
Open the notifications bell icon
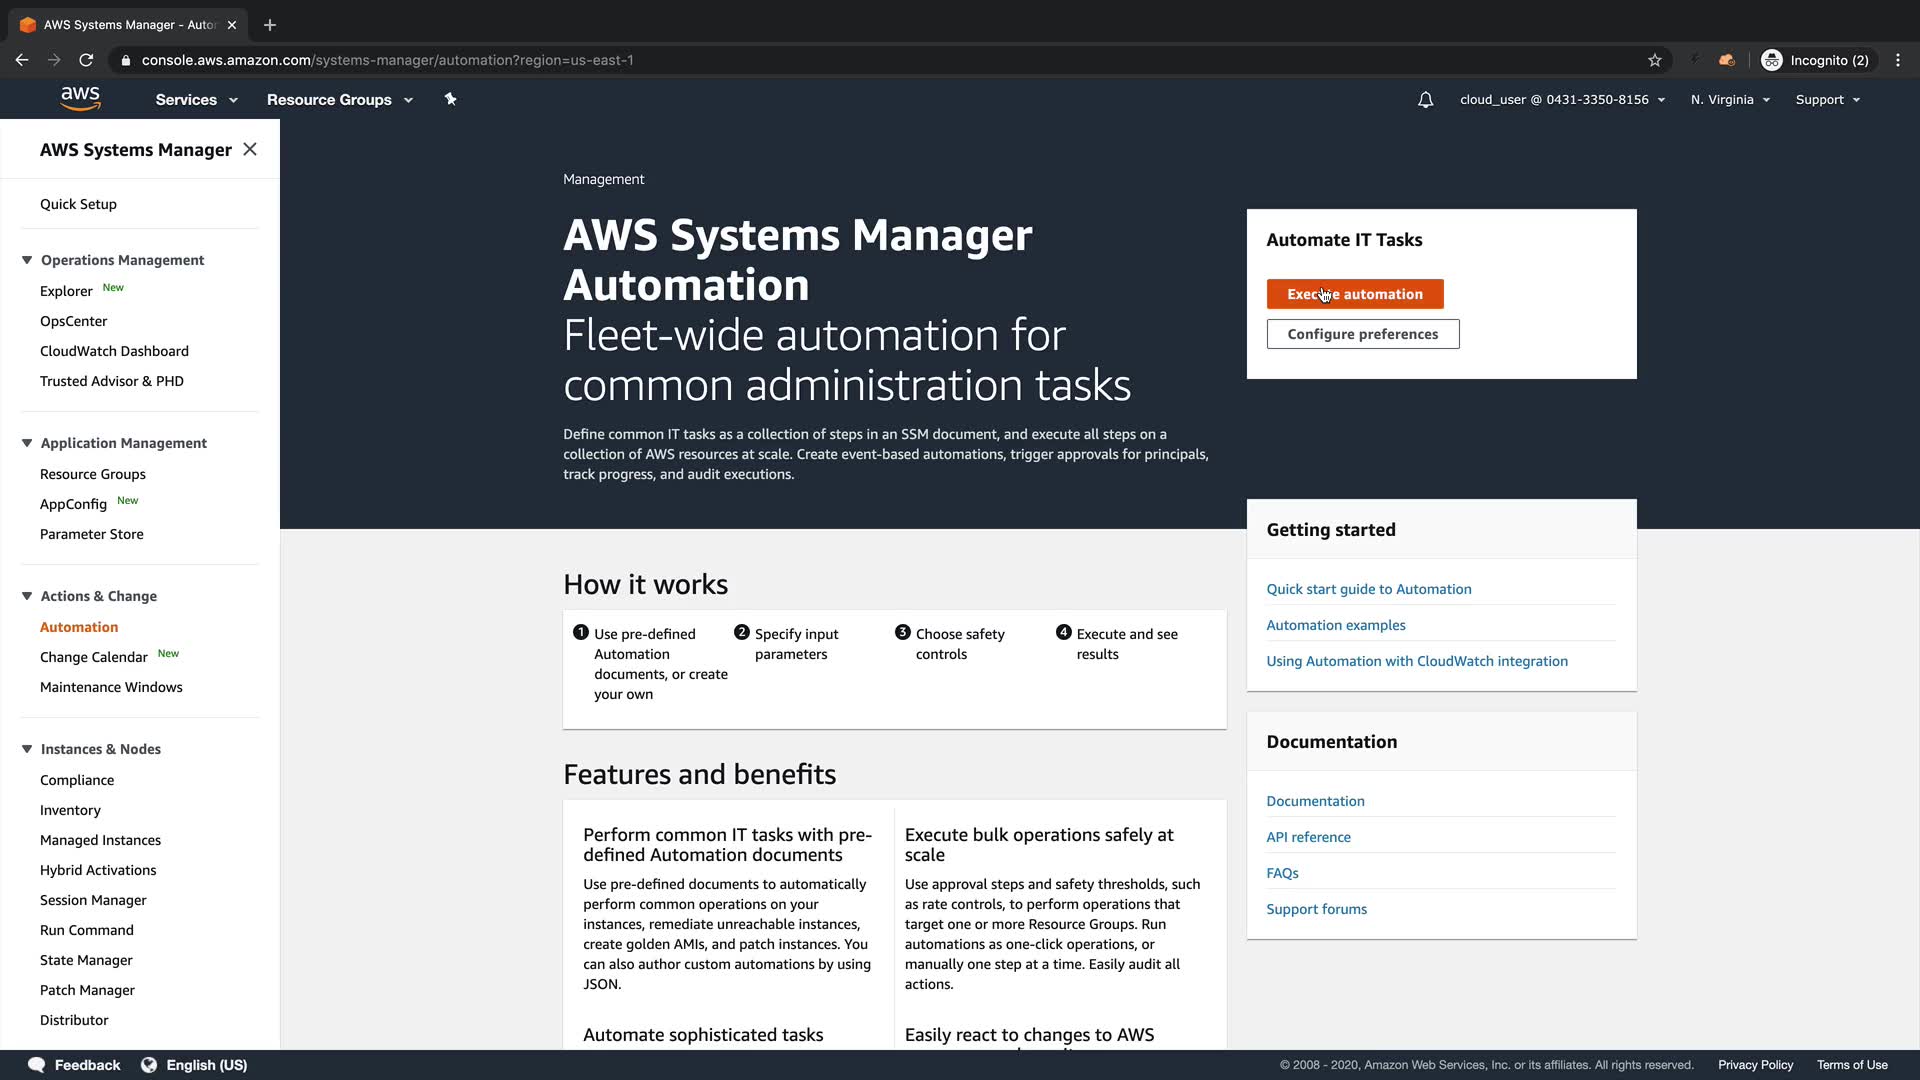point(1425,100)
